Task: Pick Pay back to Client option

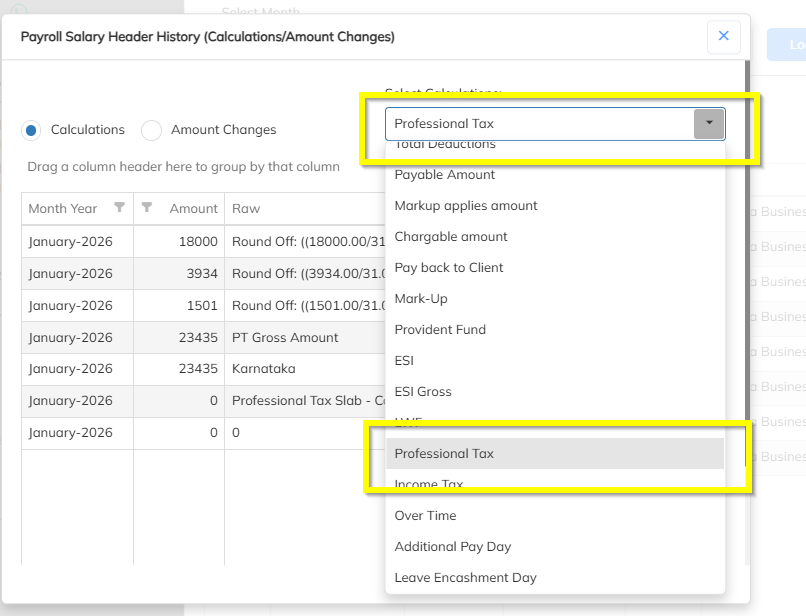Action: click(449, 268)
